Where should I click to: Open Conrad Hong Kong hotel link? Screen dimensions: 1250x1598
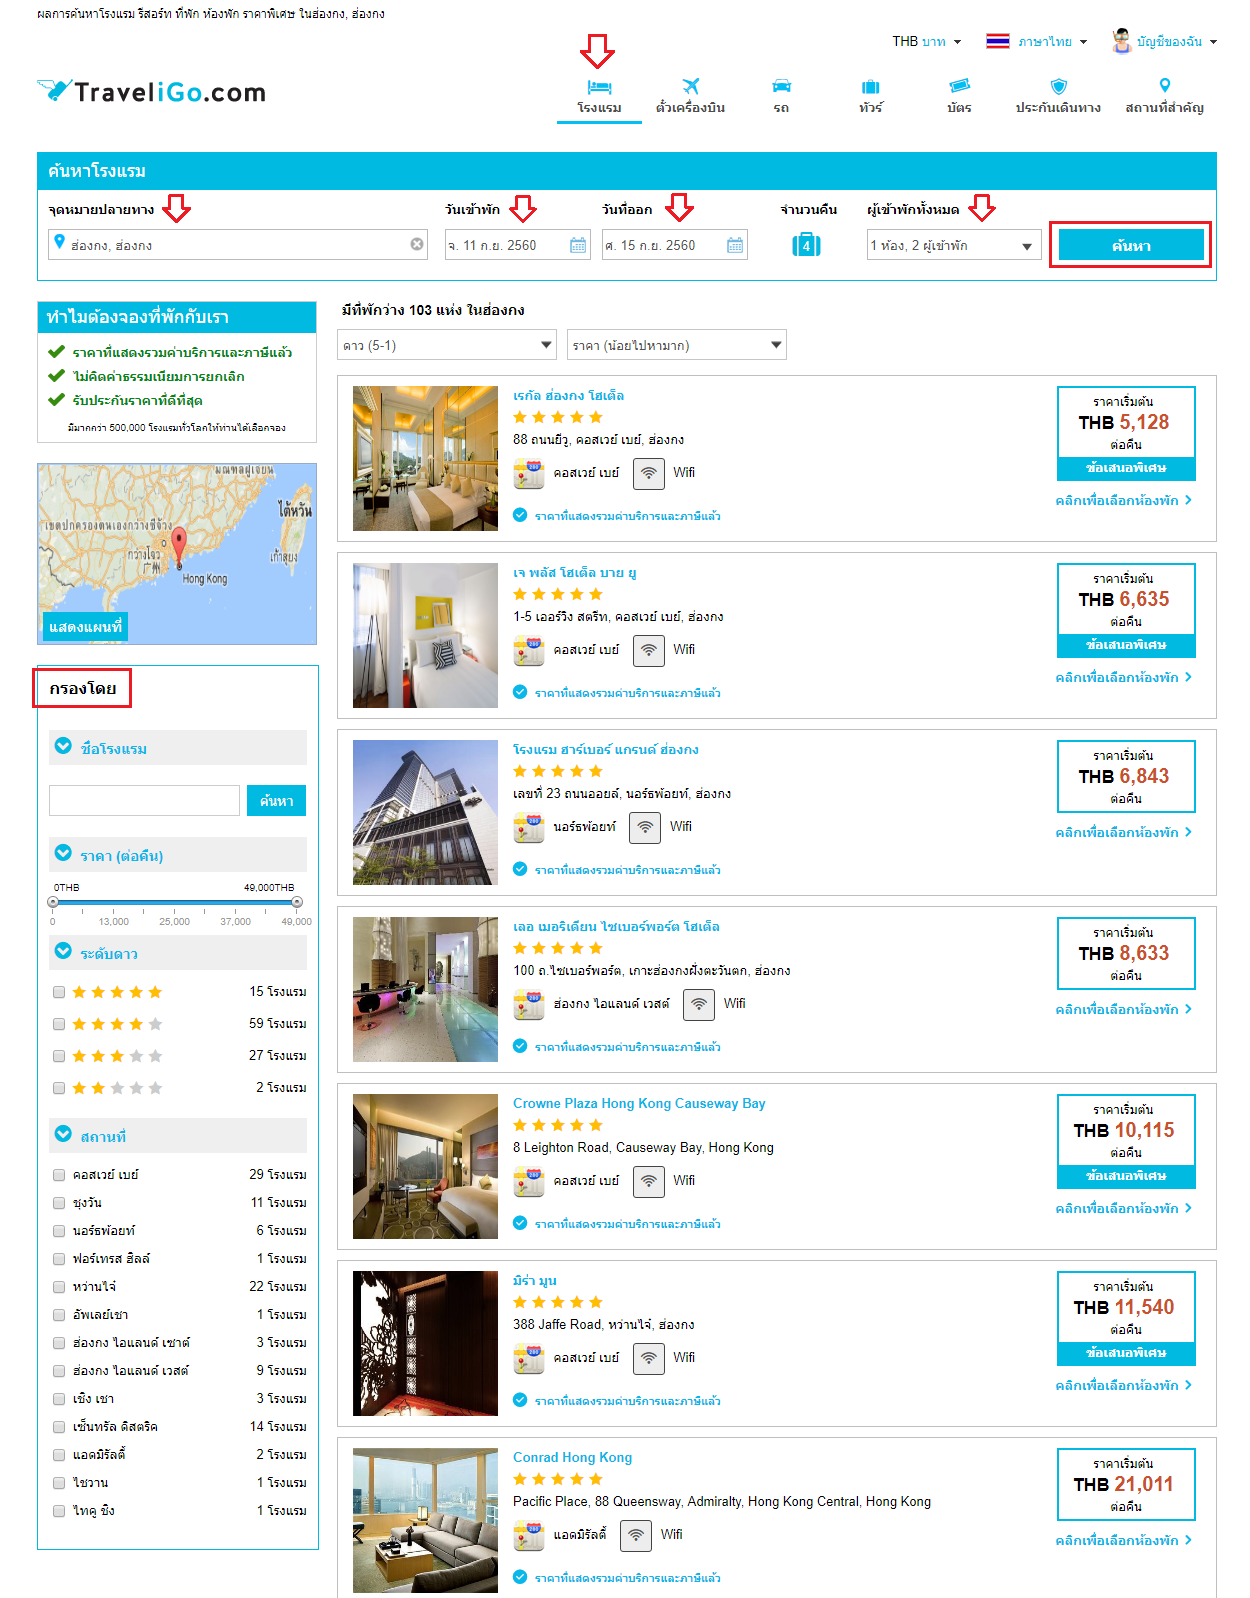tap(572, 1457)
